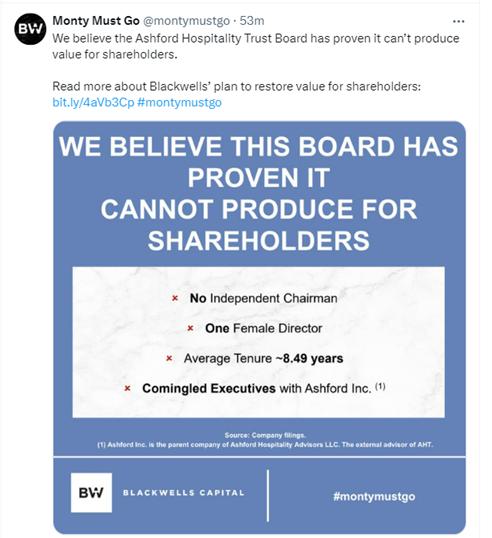Open the attached tweet image headline
This screenshot has height=538, width=492.
(x=259, y=193)
